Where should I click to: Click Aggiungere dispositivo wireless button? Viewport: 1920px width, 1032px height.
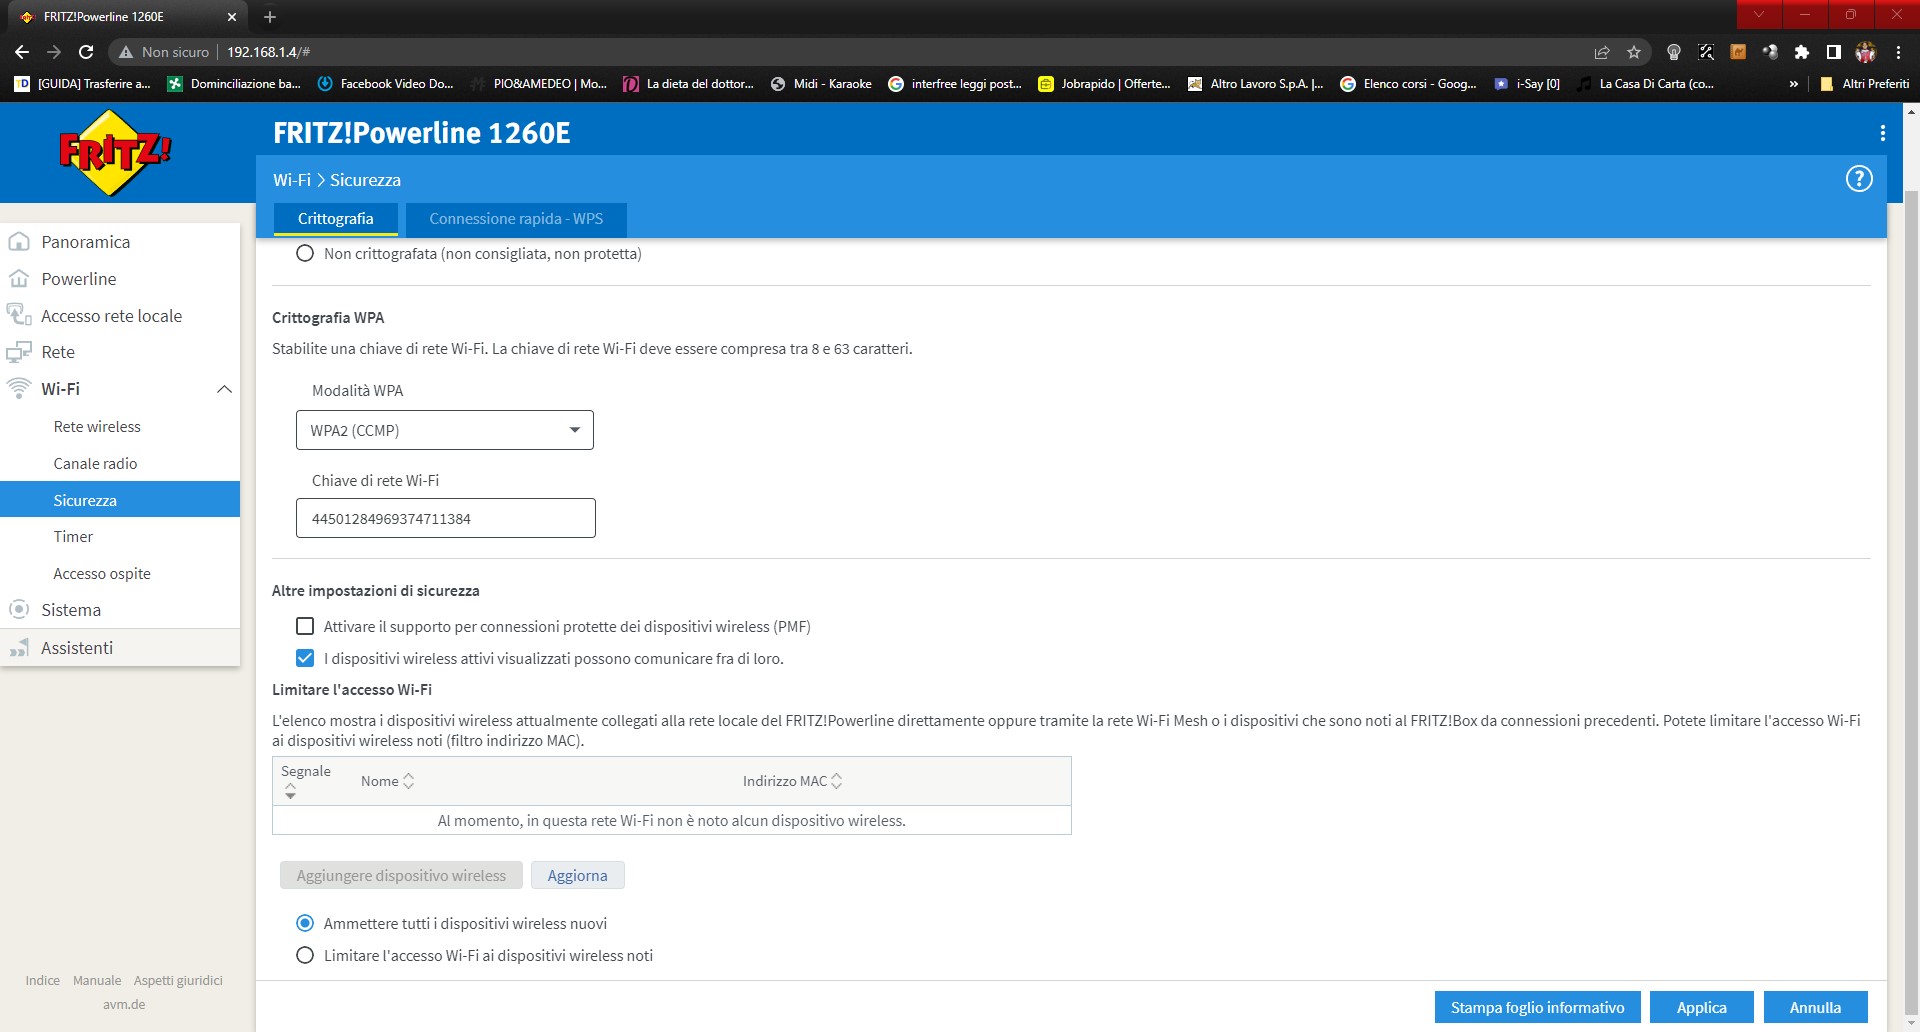tap(401, 875)
